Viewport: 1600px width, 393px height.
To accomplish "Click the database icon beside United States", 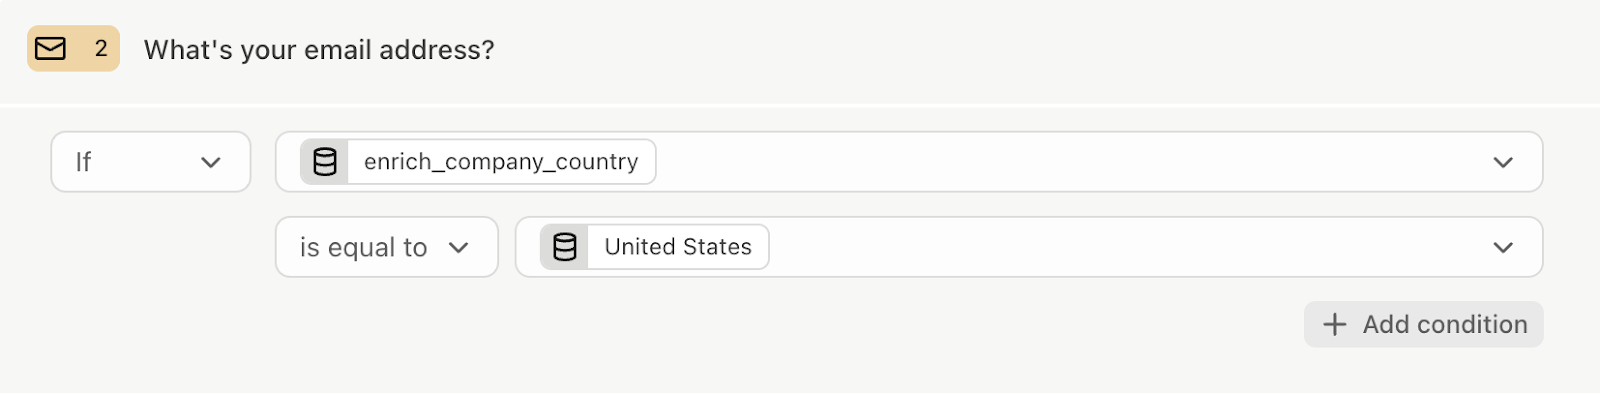I will coord(565,247).
